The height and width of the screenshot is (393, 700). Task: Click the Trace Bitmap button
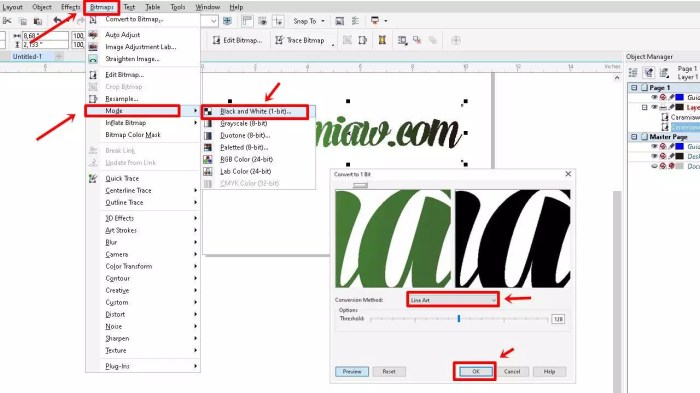pyautogui.click(x=300, y=40)
